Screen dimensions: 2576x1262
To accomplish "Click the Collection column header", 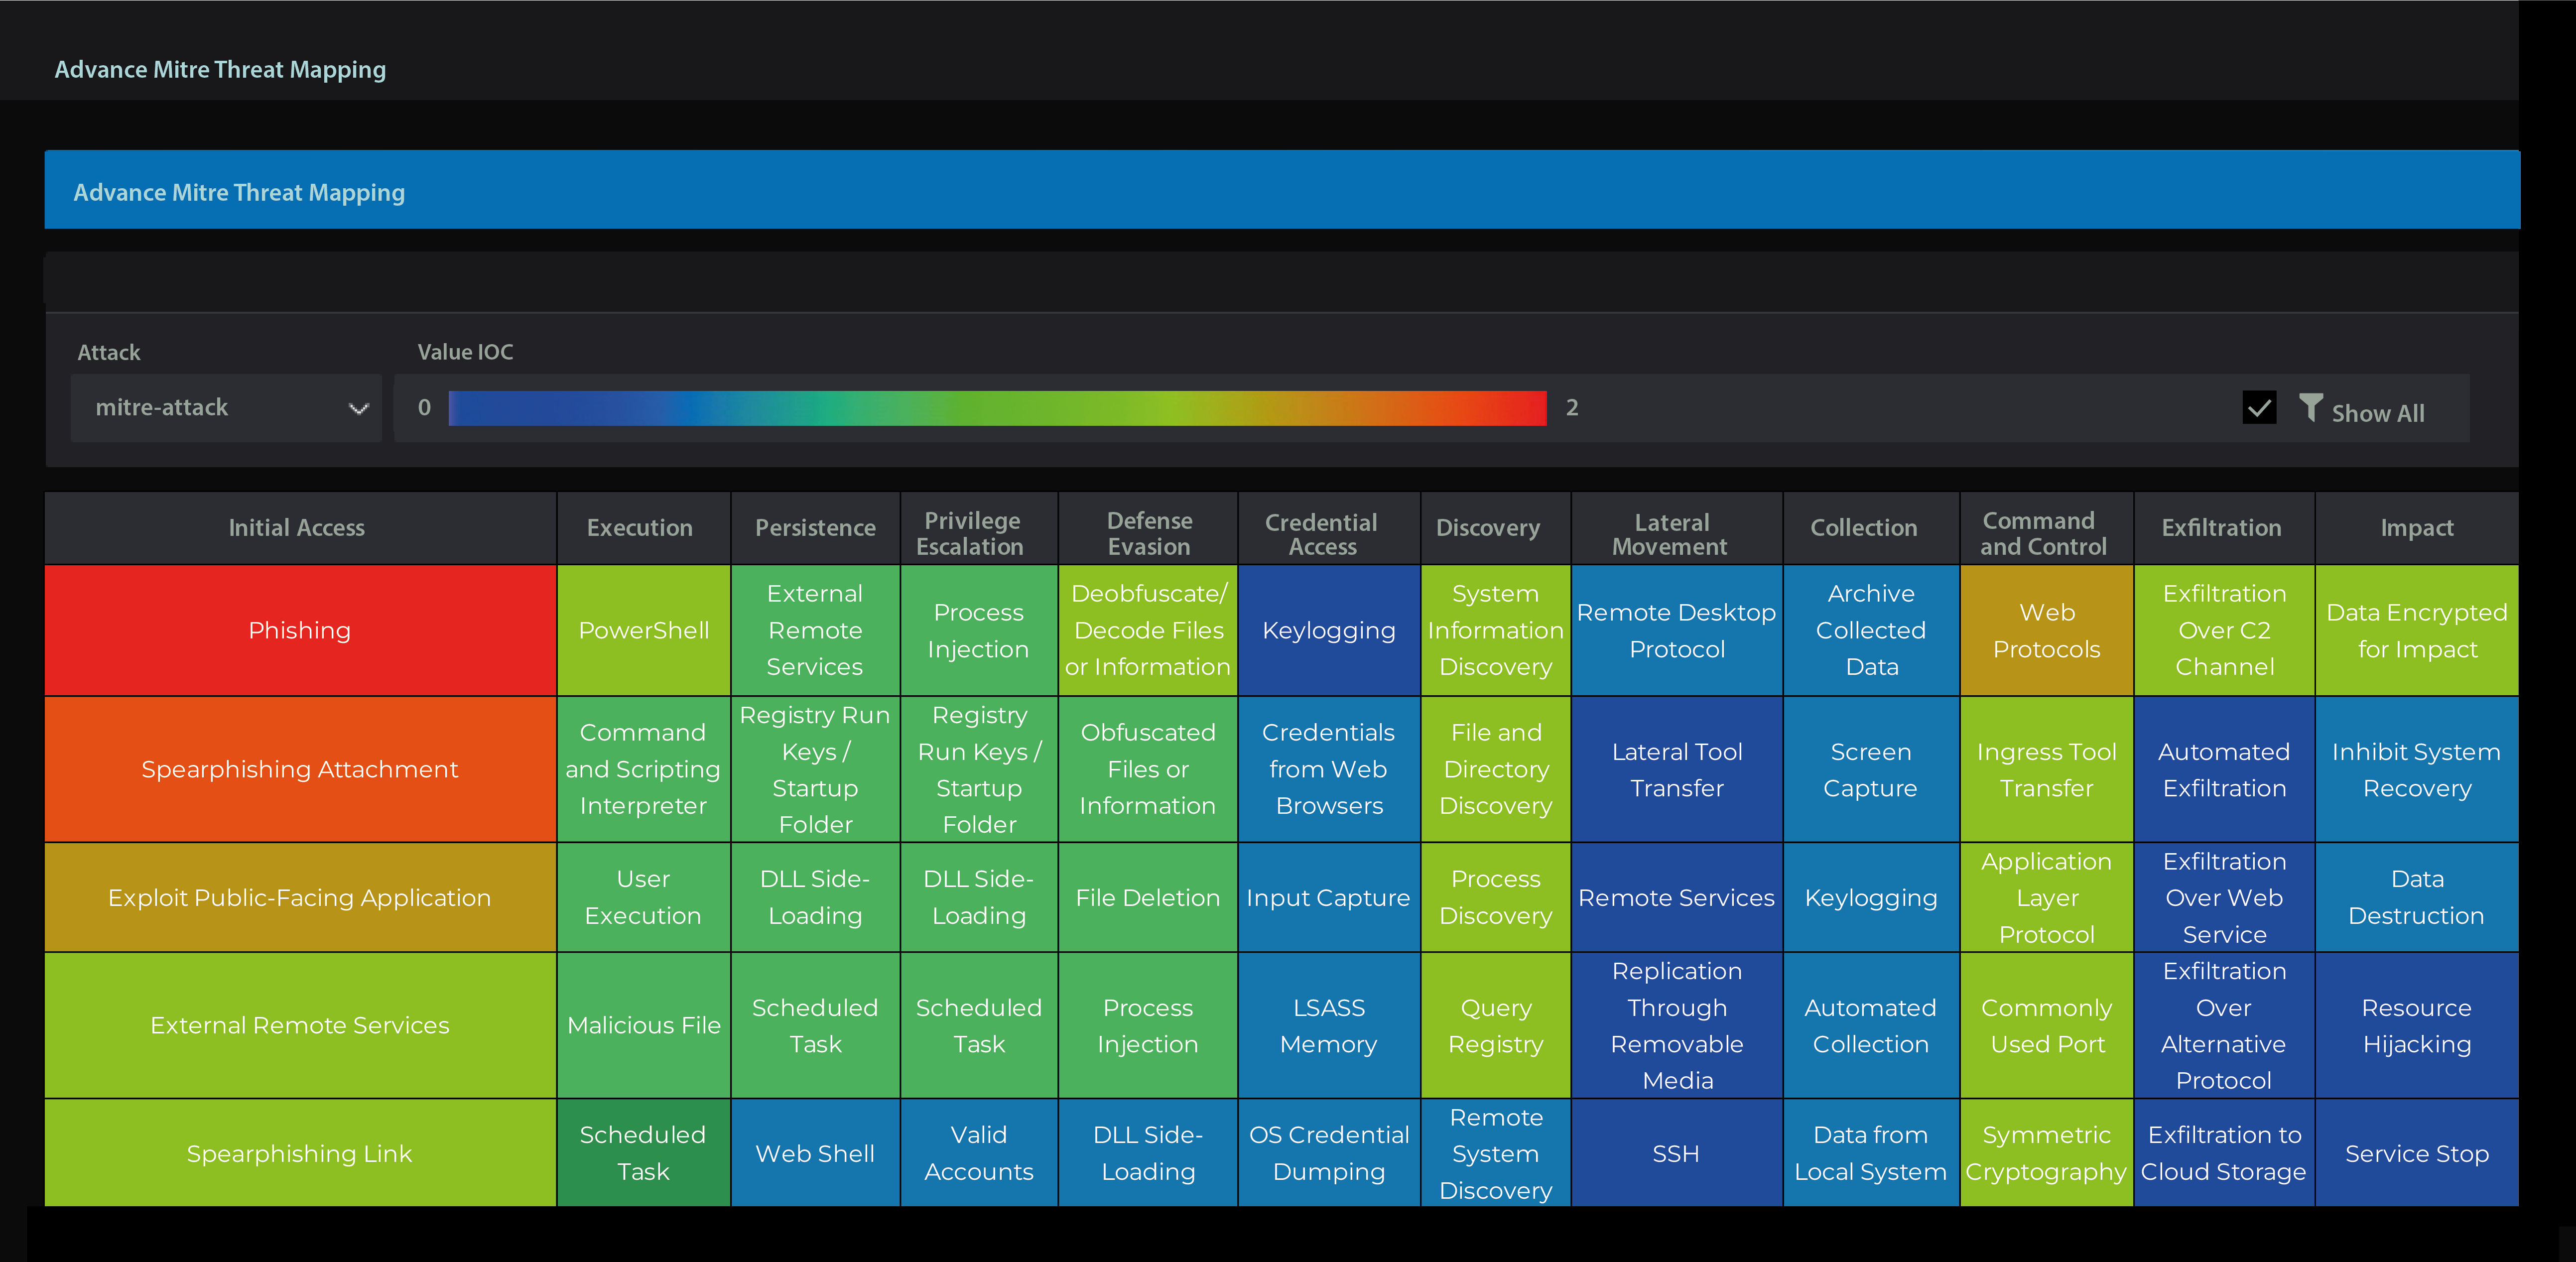I will [x=1871, y=528].
